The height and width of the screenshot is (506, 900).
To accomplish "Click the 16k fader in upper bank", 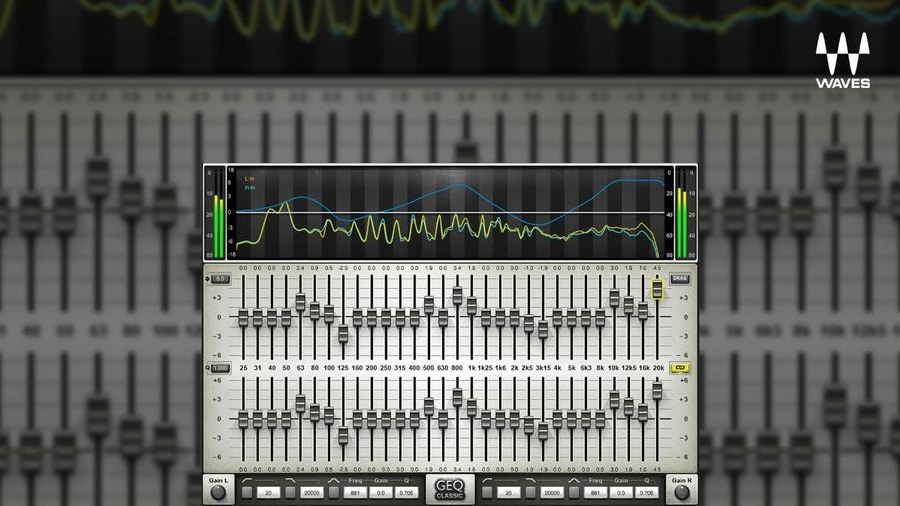I will [643, 311].
